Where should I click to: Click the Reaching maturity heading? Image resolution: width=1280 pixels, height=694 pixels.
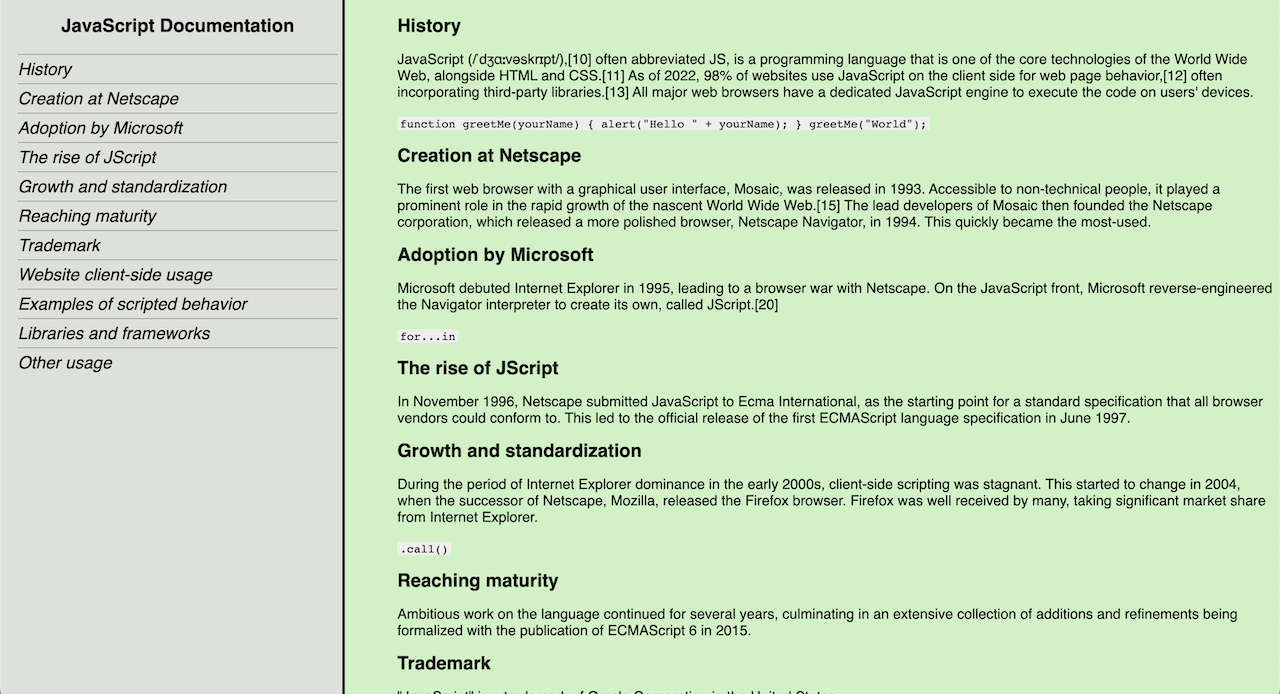click(x=477, y=580)
